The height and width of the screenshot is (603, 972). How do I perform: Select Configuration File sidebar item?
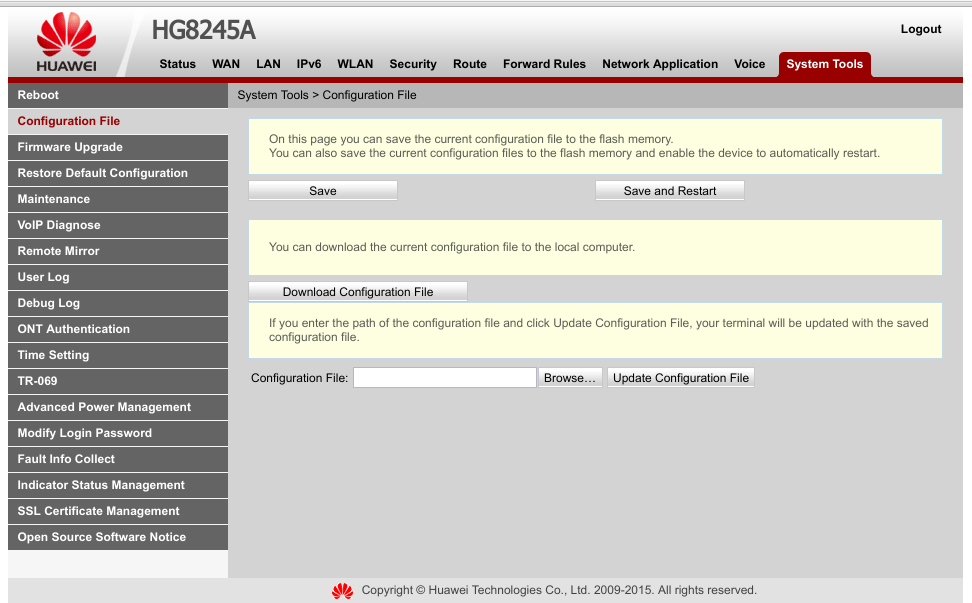pyautogui.click(x=118, y=121)
